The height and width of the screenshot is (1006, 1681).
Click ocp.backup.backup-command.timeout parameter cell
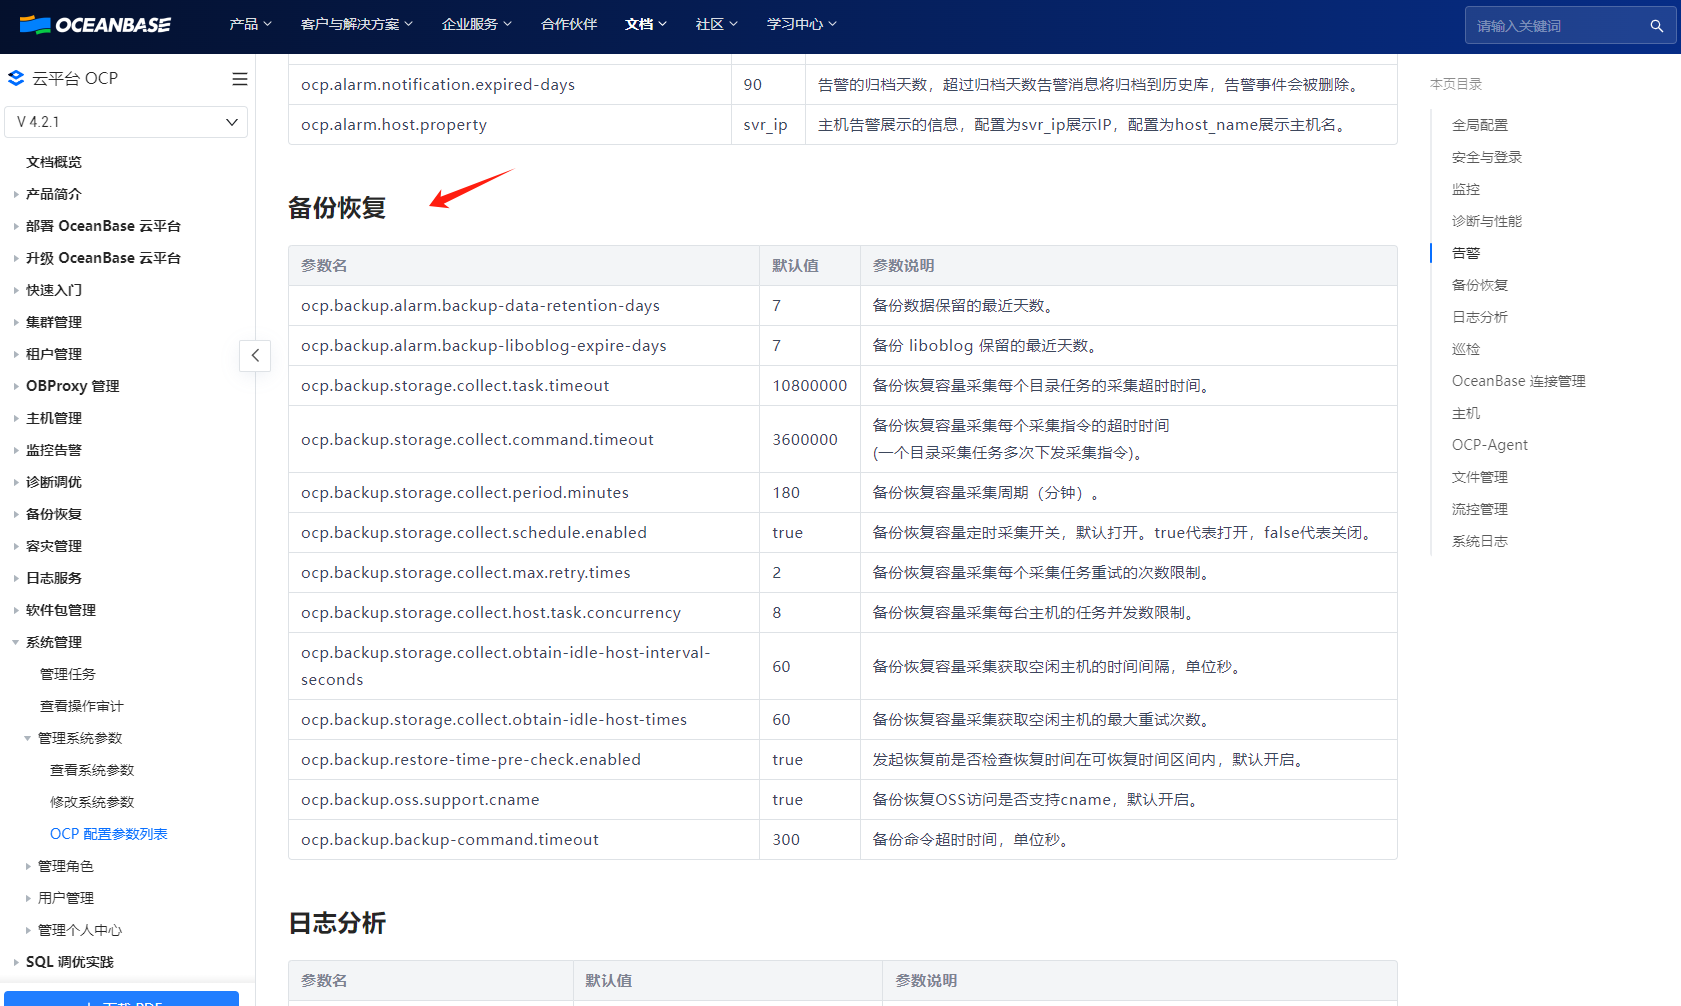524,840
